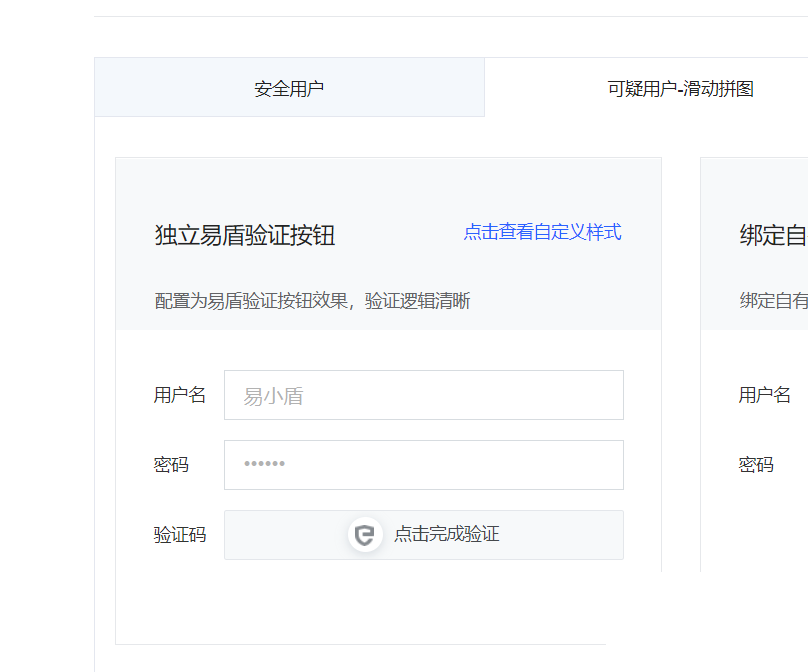The height and width of the screenshot is (672, 808).
Task: Click the 密码 label on the right card
Action: (x=755, y=464)
